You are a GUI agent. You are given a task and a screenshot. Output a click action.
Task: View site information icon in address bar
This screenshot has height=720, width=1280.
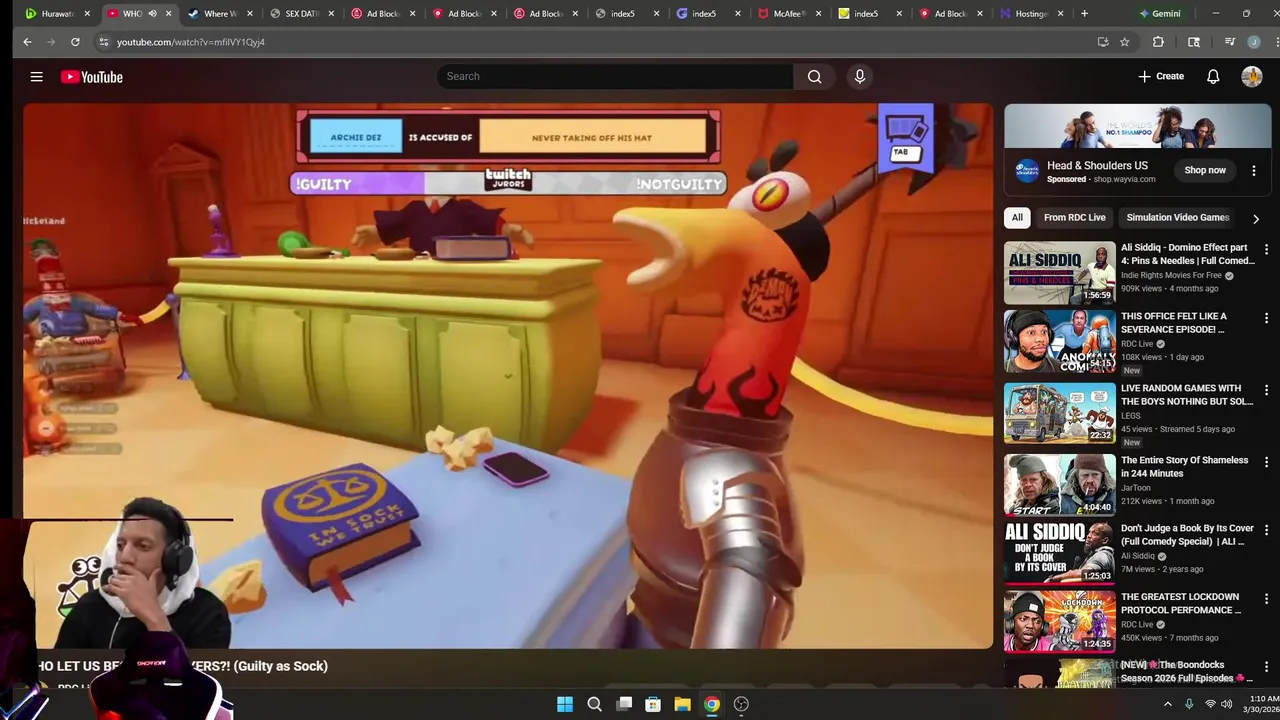(x=104, y=42)
